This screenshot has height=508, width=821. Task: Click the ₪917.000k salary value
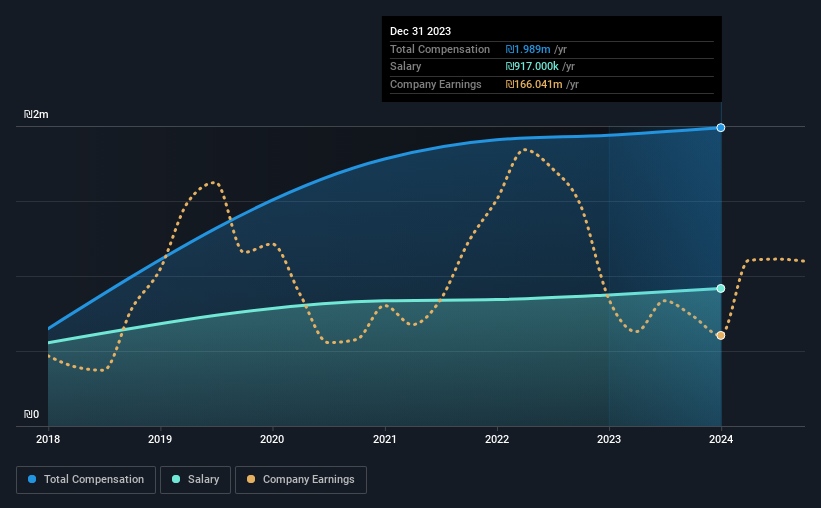point(532,67)
